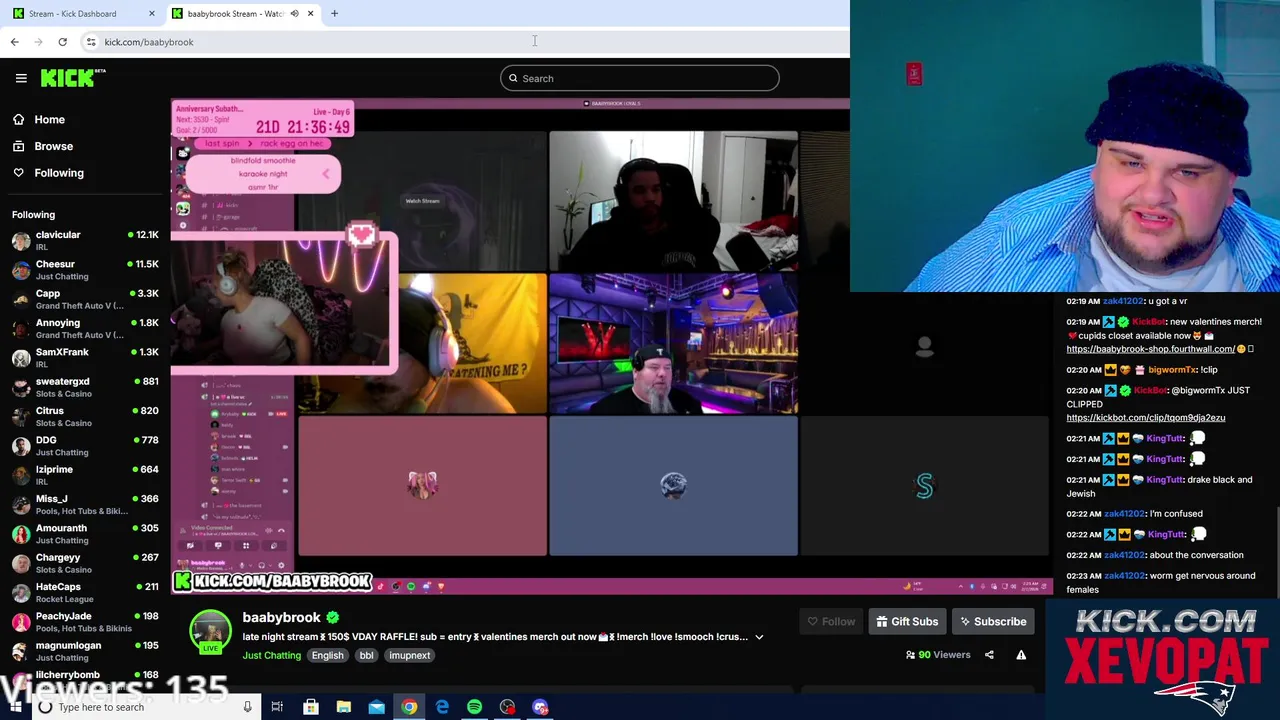The height and width of the screenshot is (720, 1280).
Task: Click the Browse icon in sidebar
Action: click(18, 146)
